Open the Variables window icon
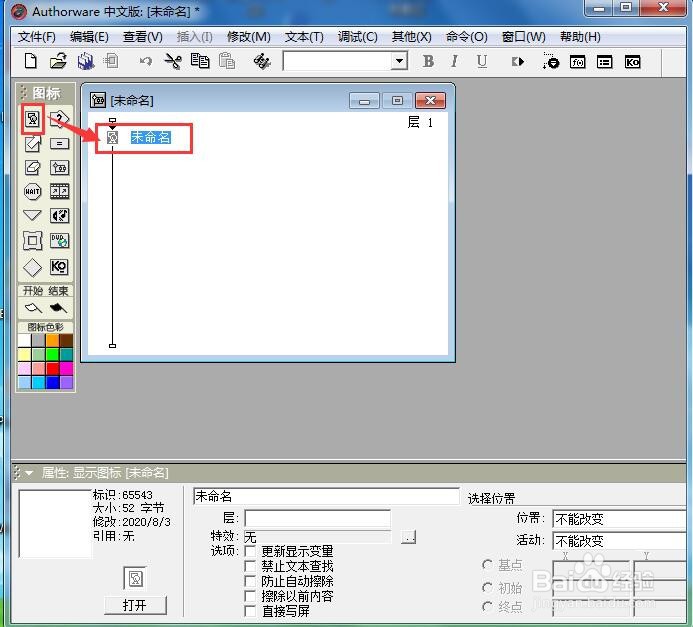The height and width of the screenshot is (627, 693). [605, 62]
